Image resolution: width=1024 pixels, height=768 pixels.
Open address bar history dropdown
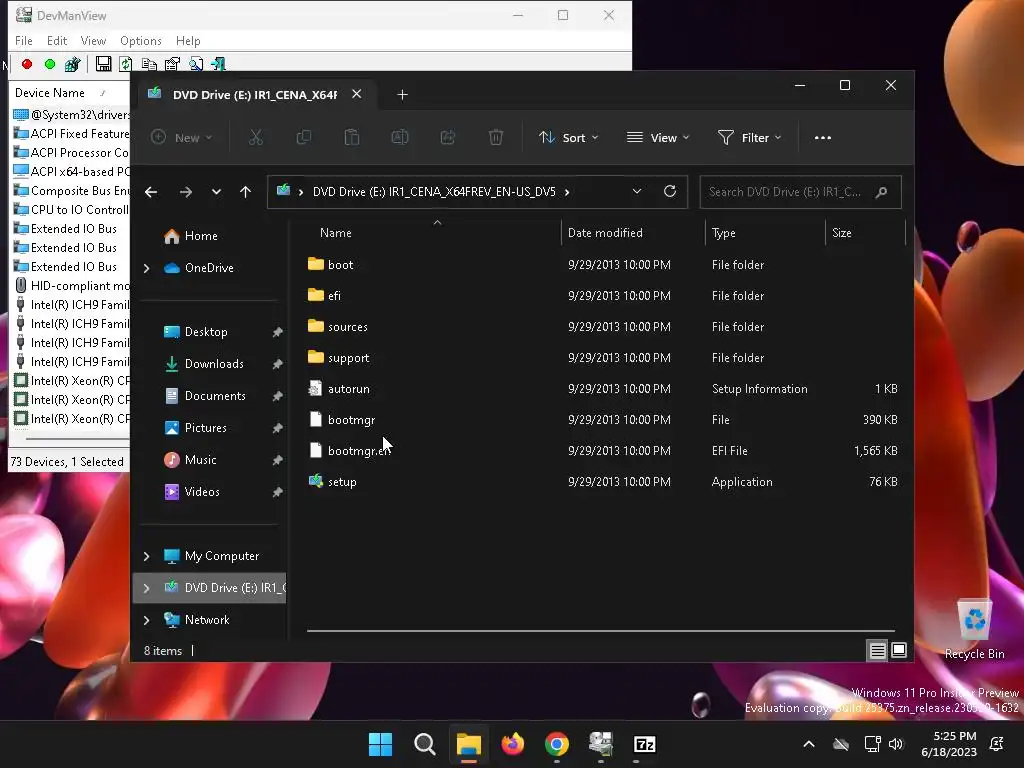[637, 191]
